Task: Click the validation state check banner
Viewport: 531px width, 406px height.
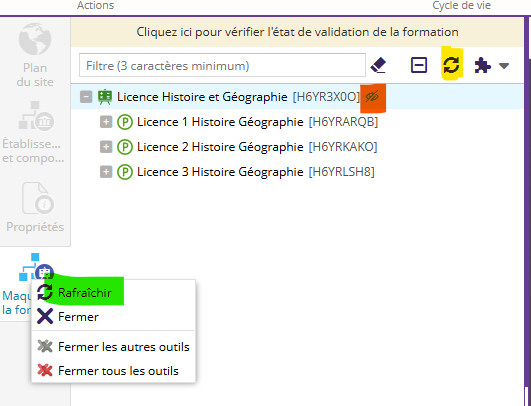Action: (x=297, y=32)
